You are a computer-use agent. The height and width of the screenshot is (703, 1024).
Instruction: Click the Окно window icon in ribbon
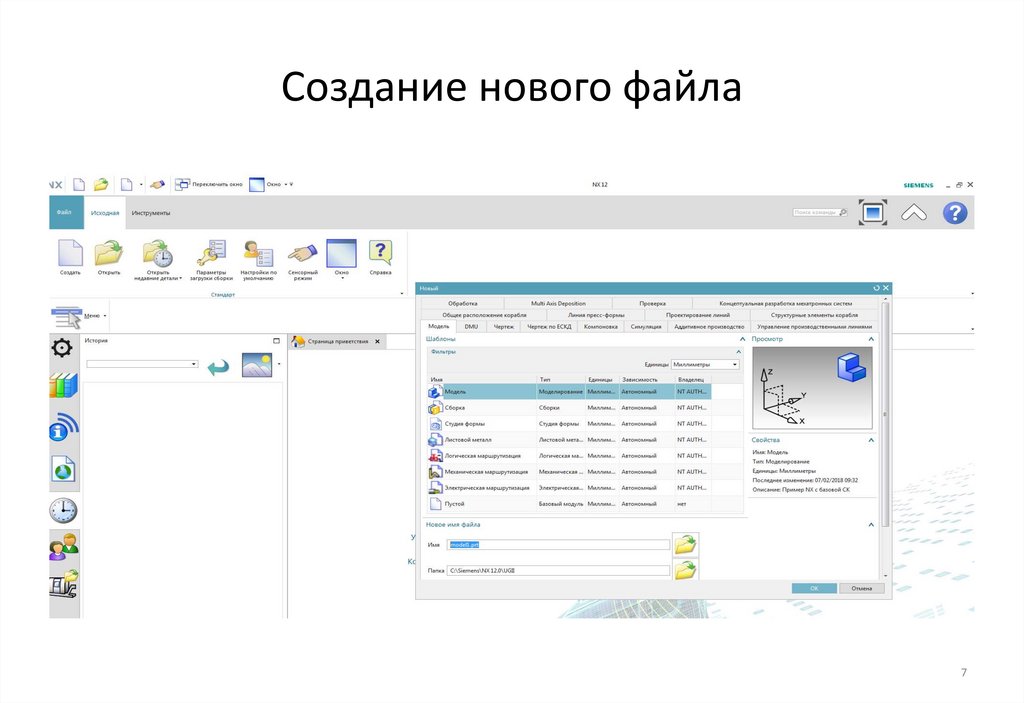point(342,253)
